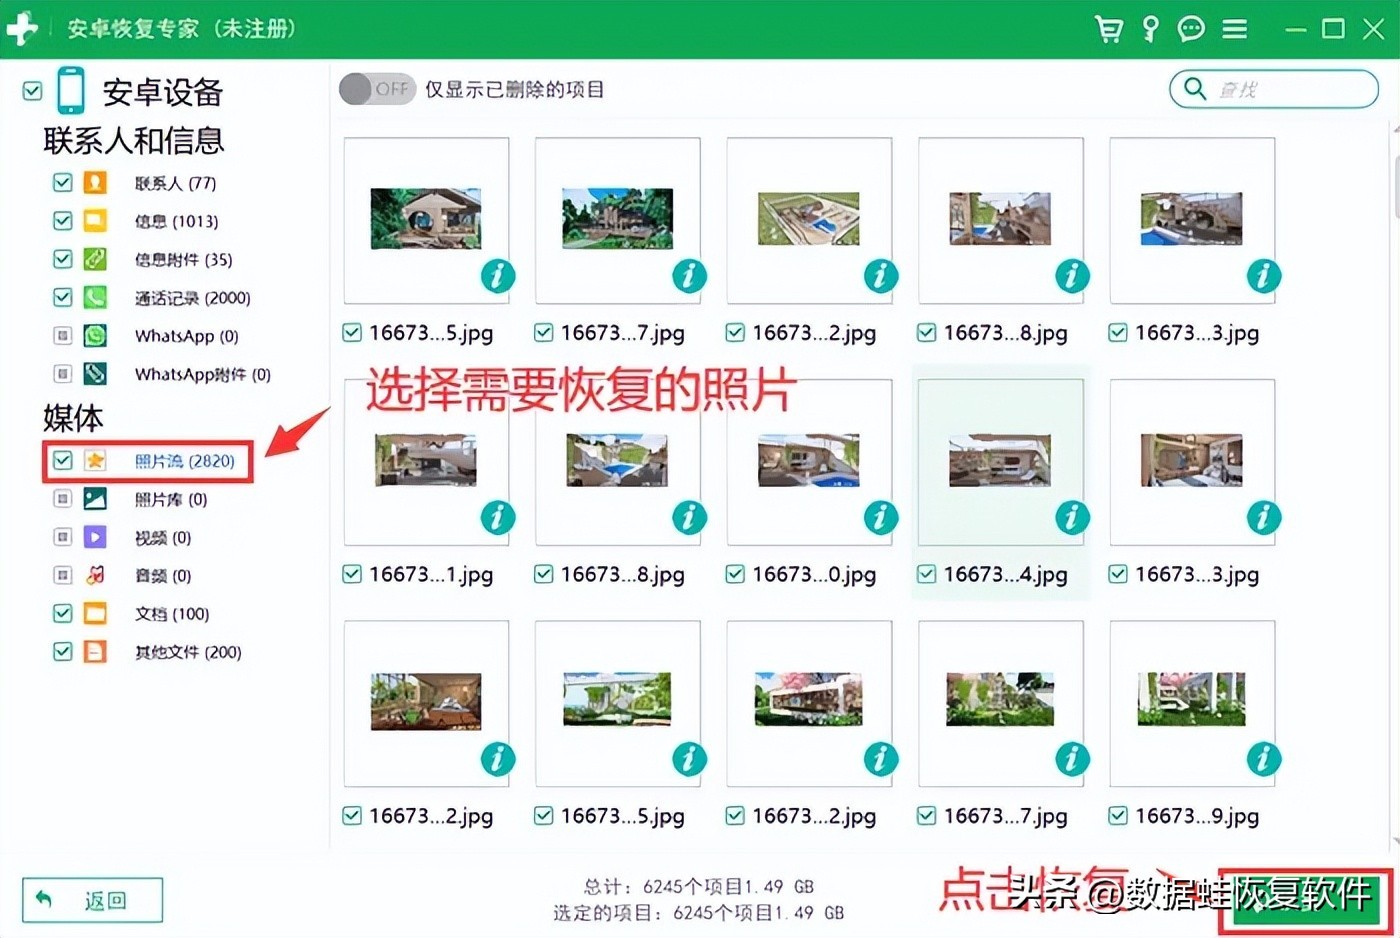The height and width of the screenshot is (938, 1400).
Task: Click the WhatsApp category icon
Action: tap(95, 336)
